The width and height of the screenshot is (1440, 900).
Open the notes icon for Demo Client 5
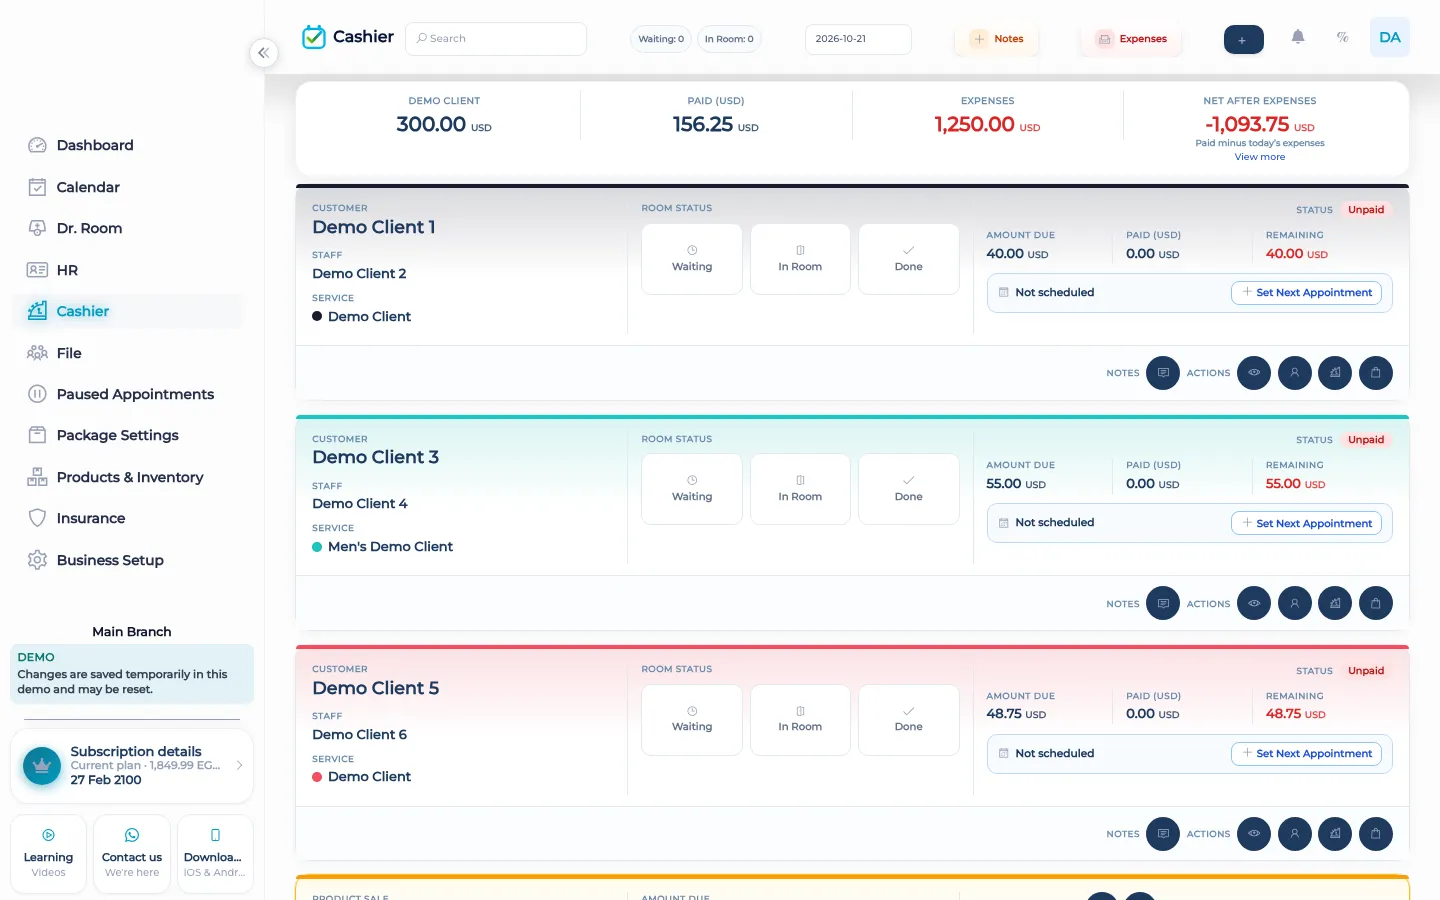[1163, 834]
